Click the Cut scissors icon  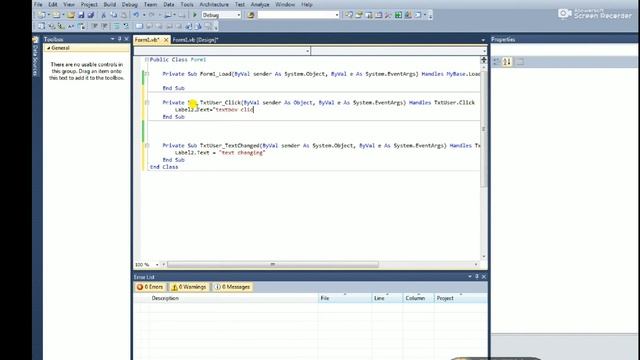(x=103, y=15)
